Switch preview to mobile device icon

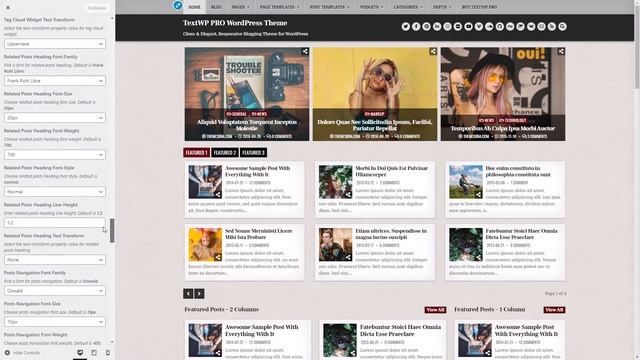point(108,353)
